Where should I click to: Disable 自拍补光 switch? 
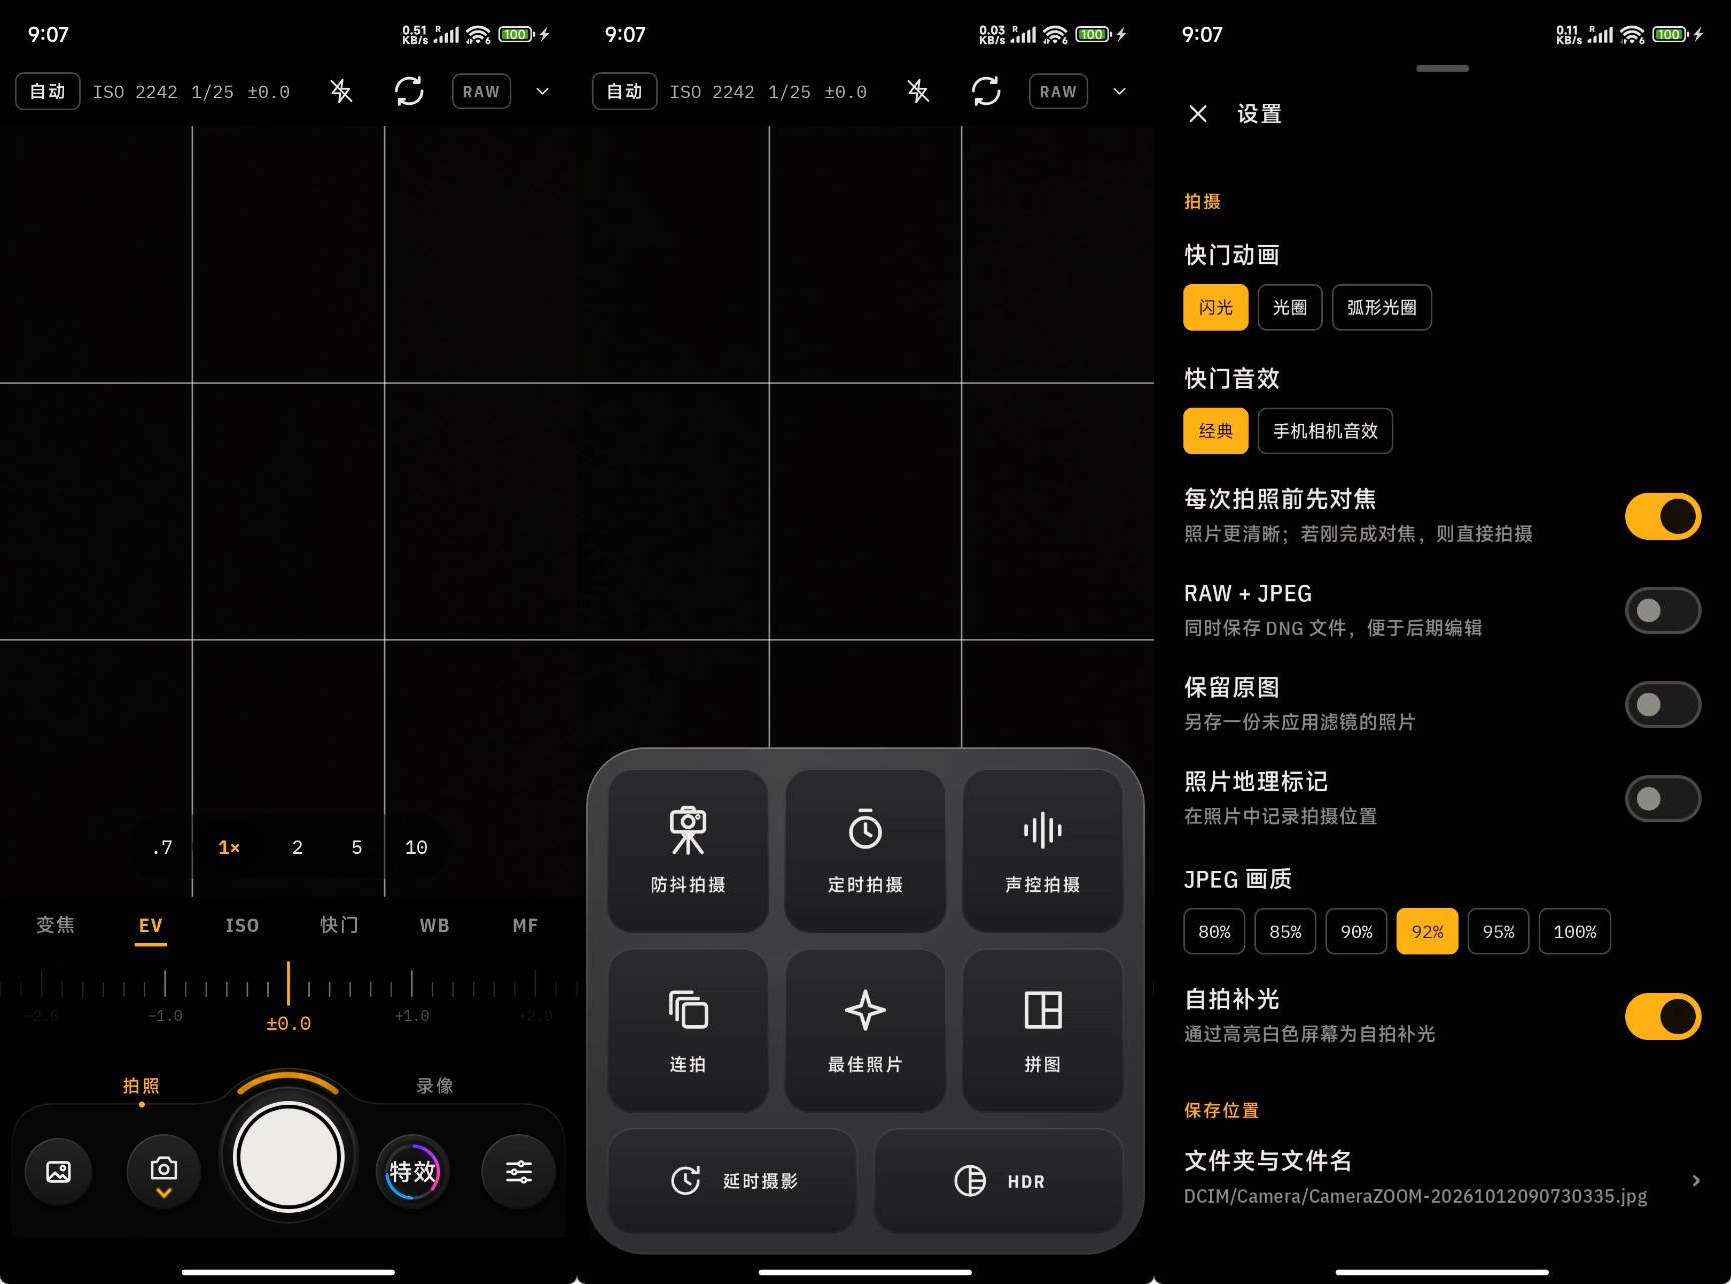click(x=1662, y=1016)
